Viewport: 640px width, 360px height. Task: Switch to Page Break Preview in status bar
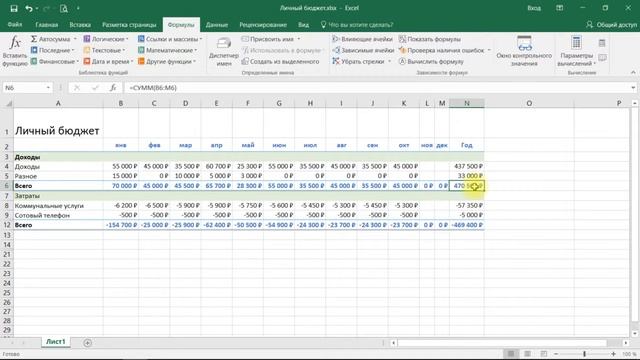coord(544,354)
